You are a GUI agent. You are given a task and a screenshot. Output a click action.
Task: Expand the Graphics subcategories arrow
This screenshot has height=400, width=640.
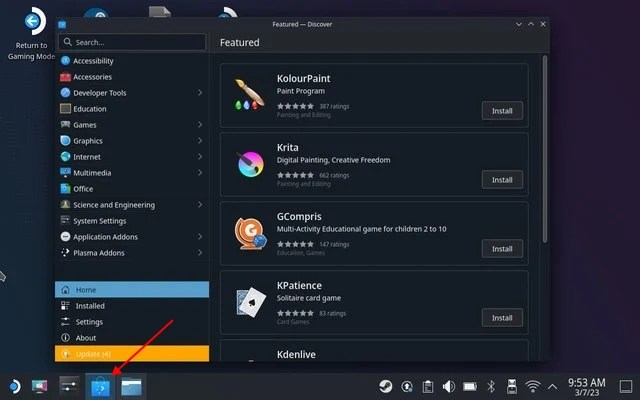coord(200,140)
